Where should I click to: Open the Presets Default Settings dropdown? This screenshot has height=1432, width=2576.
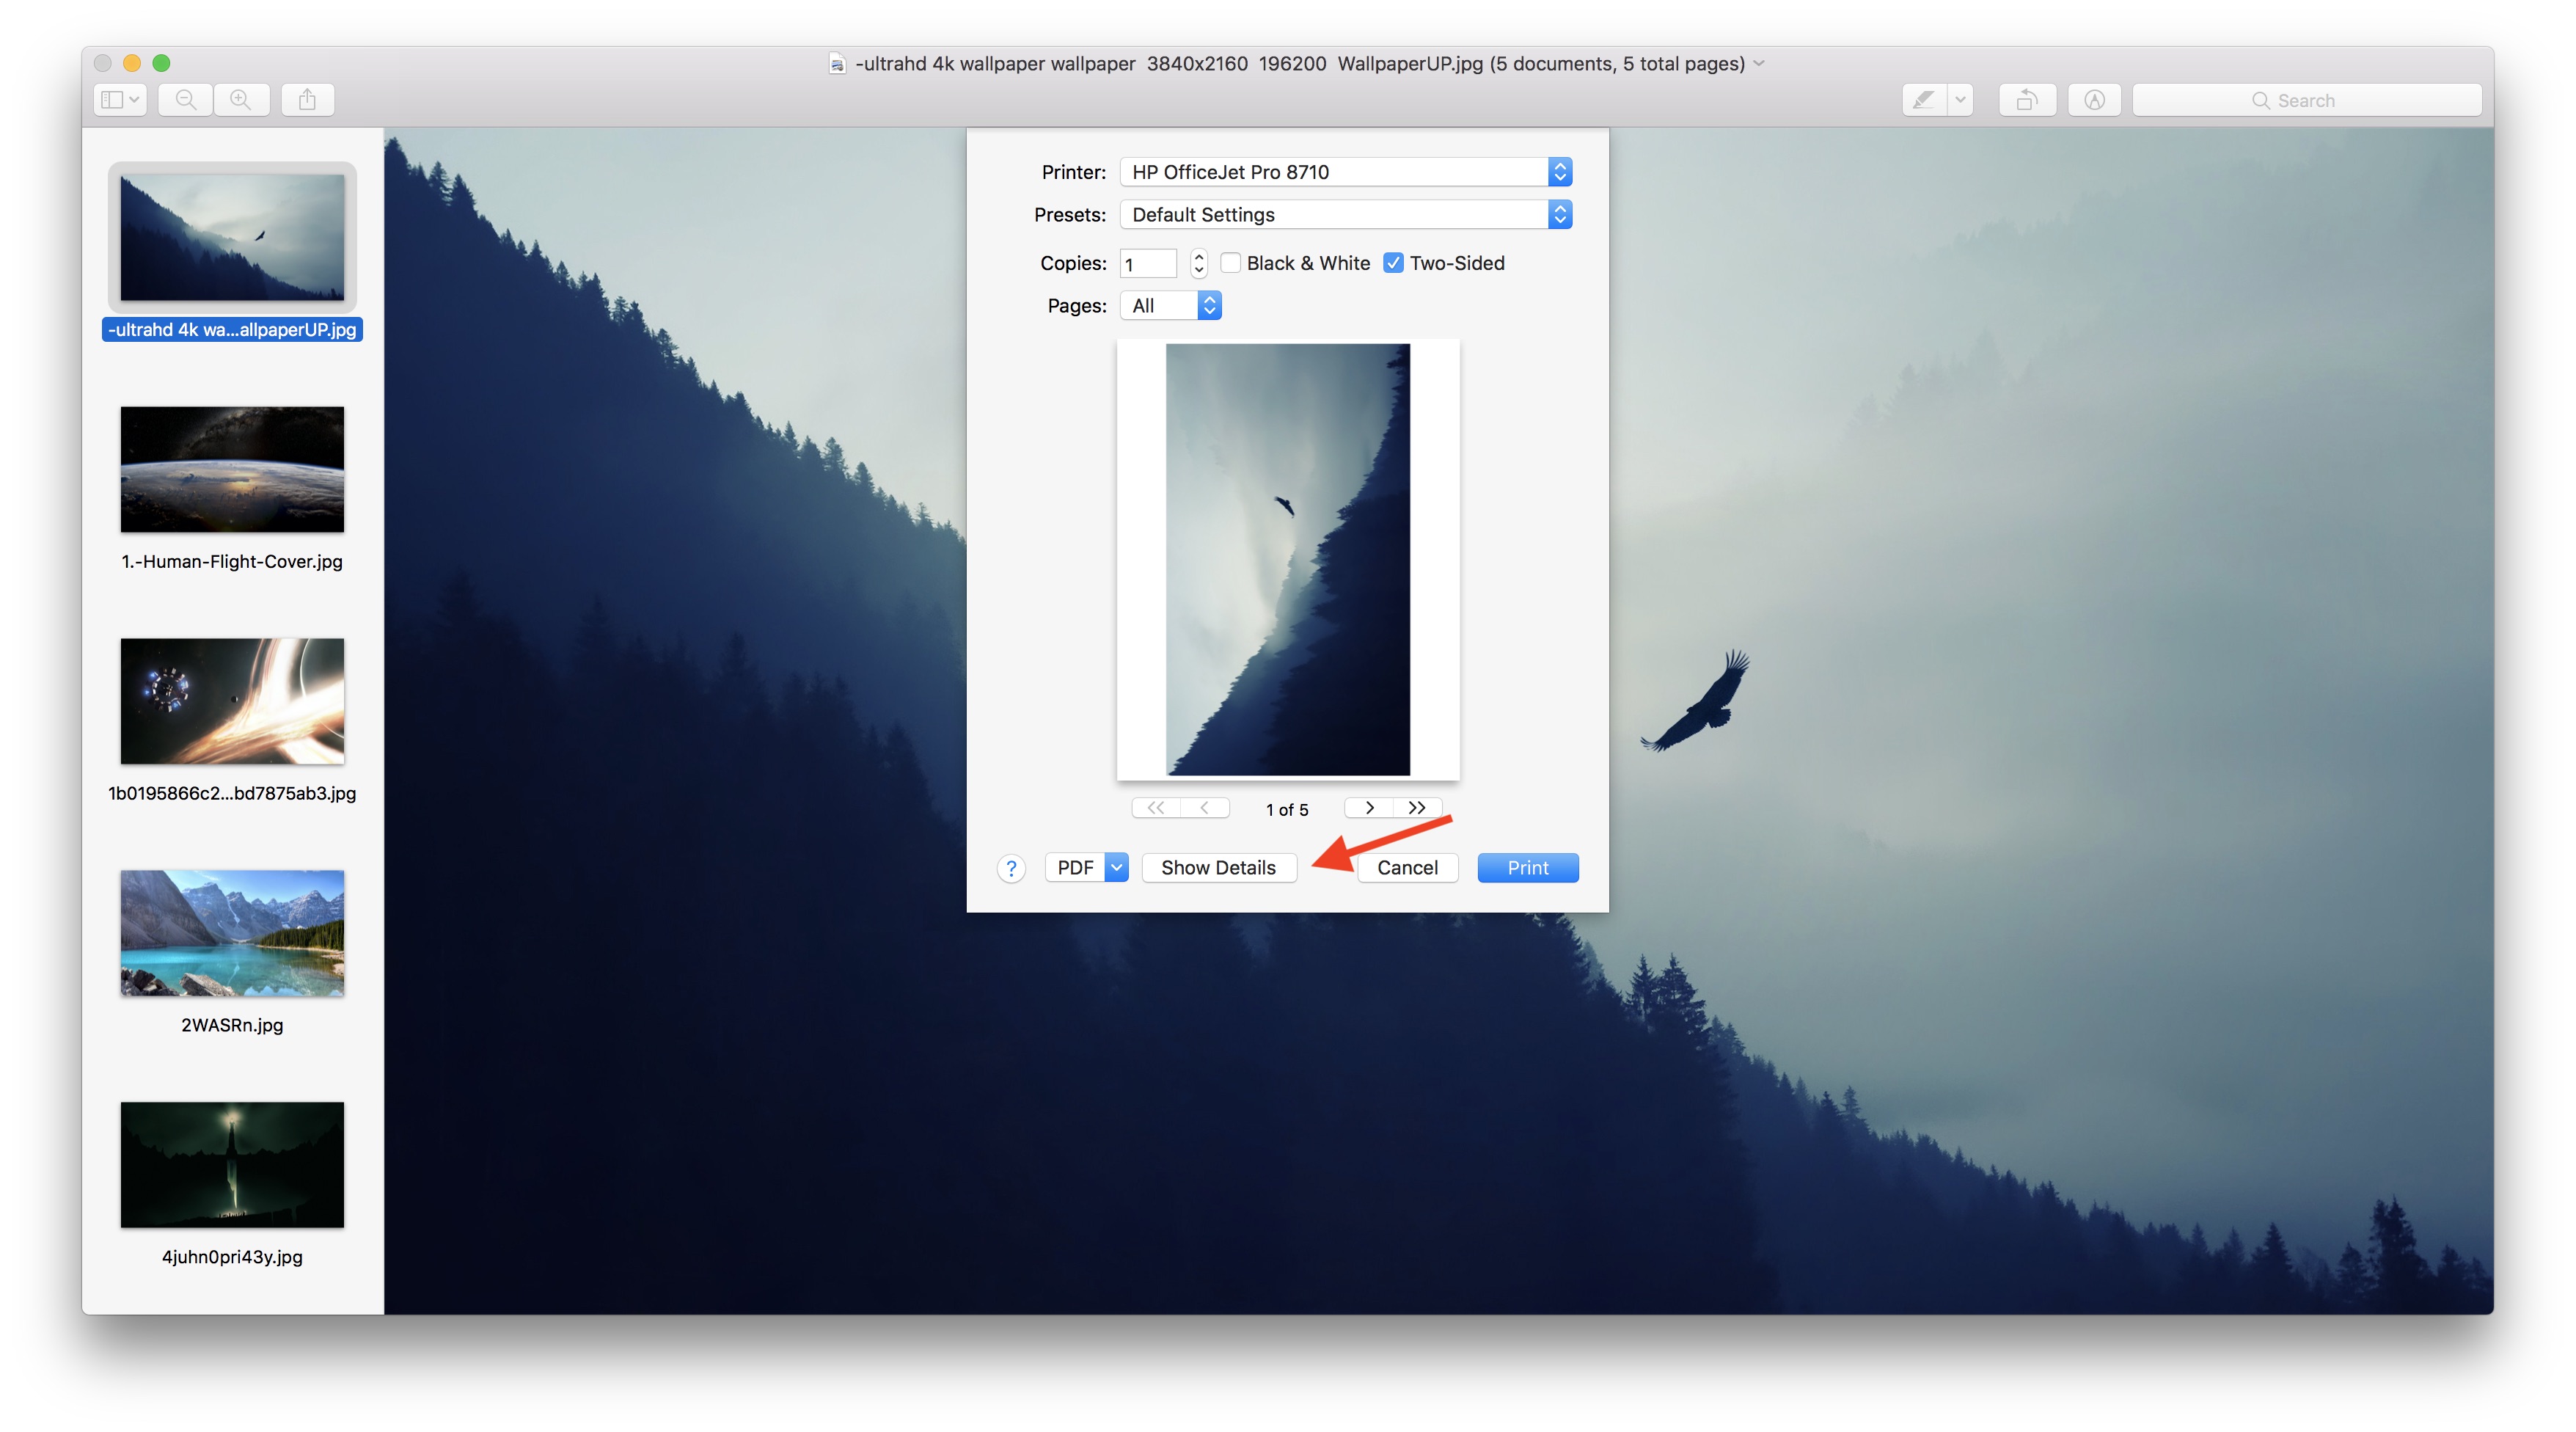pos(1345,215)
